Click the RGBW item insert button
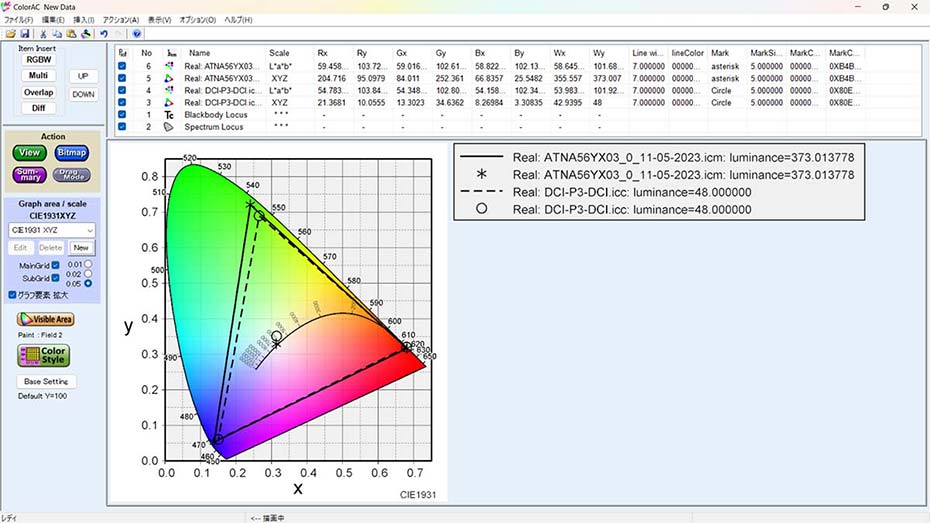This screenshot has width=930, height=523. point(38,60)
